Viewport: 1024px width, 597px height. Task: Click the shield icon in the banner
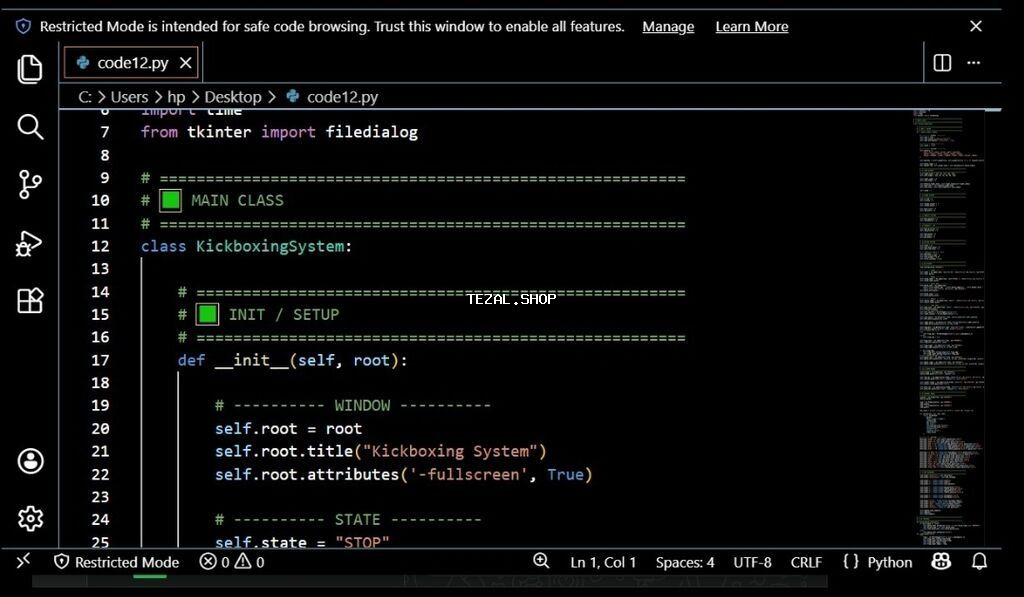(23, 26)
